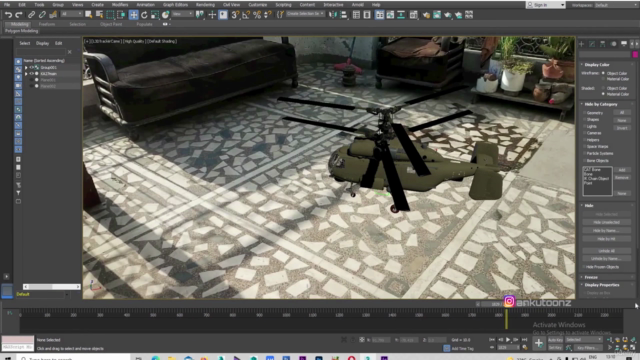The height and width of the screenshot is (360, 640).
Task: Click Go to End playback button
Action: pos(524,340)
